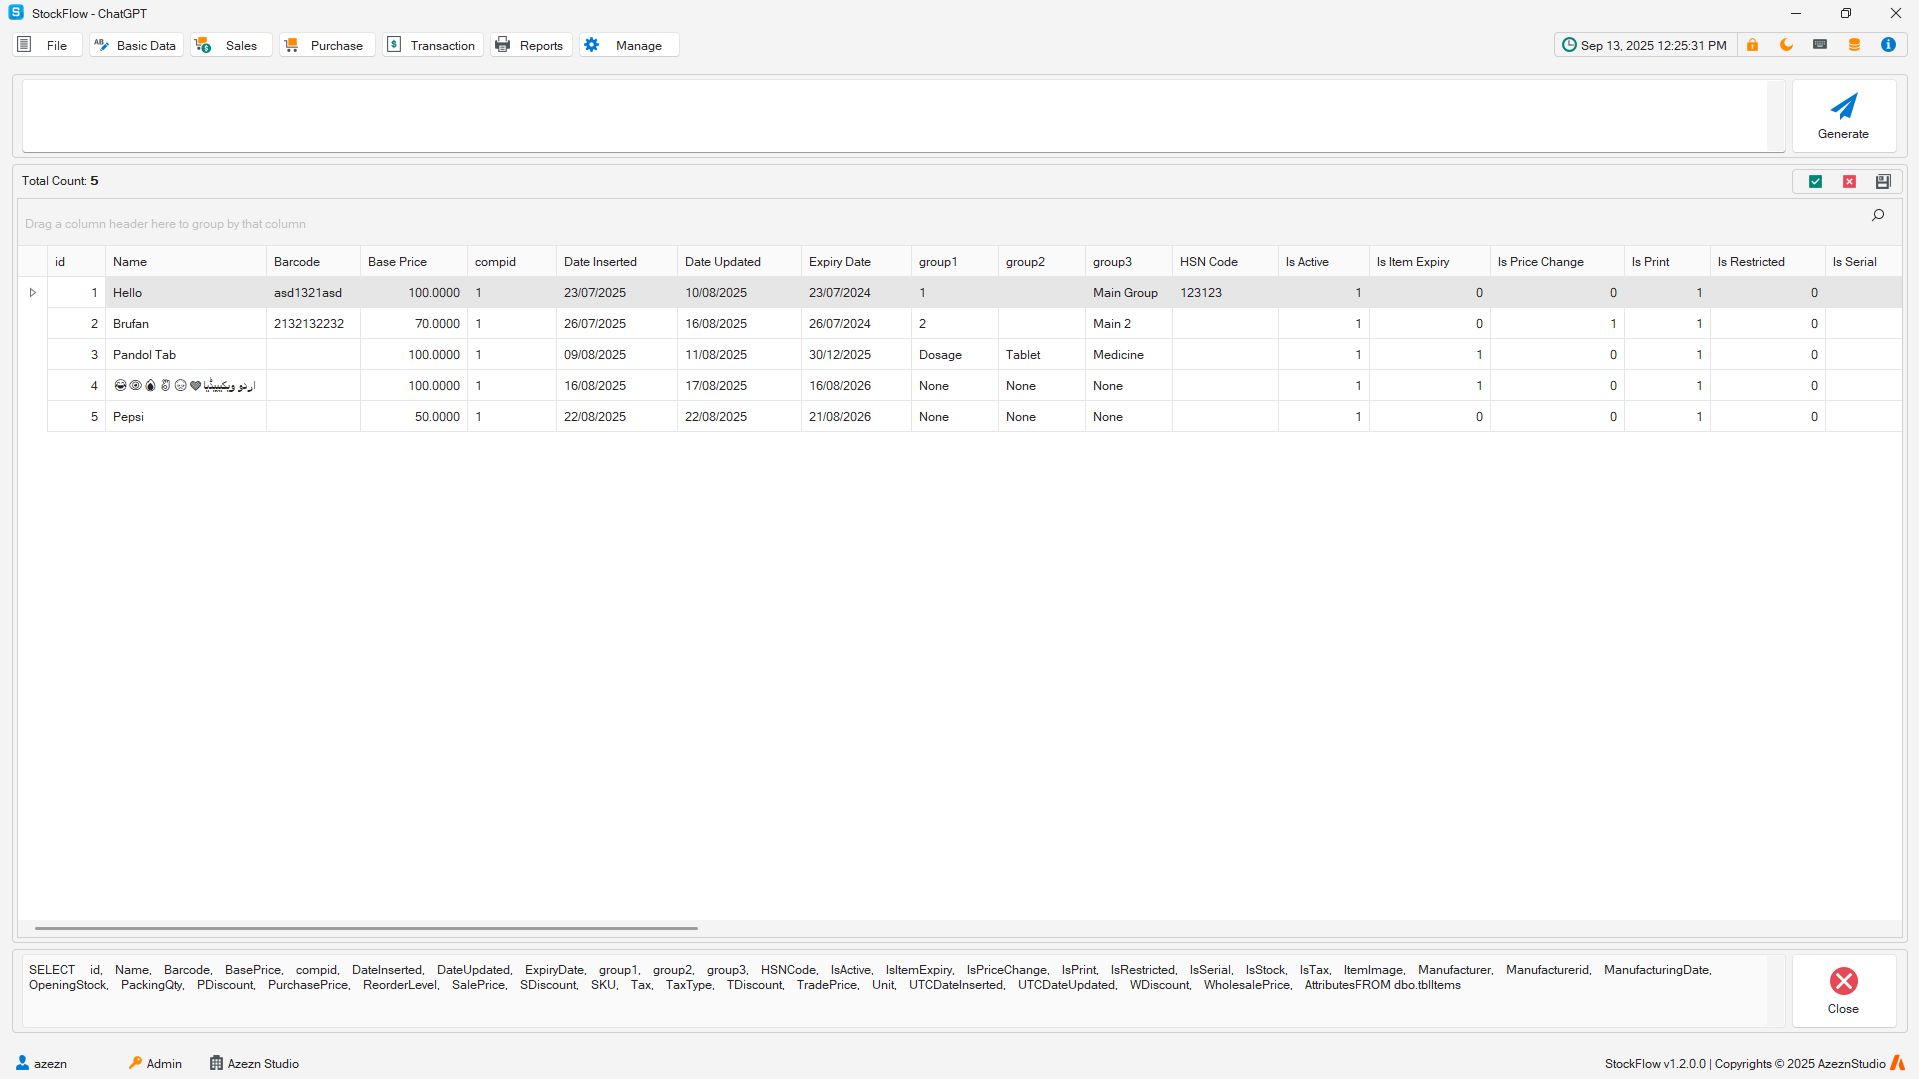
Task: Click the barcode cell 2132132232
Action: click(314, 324)
